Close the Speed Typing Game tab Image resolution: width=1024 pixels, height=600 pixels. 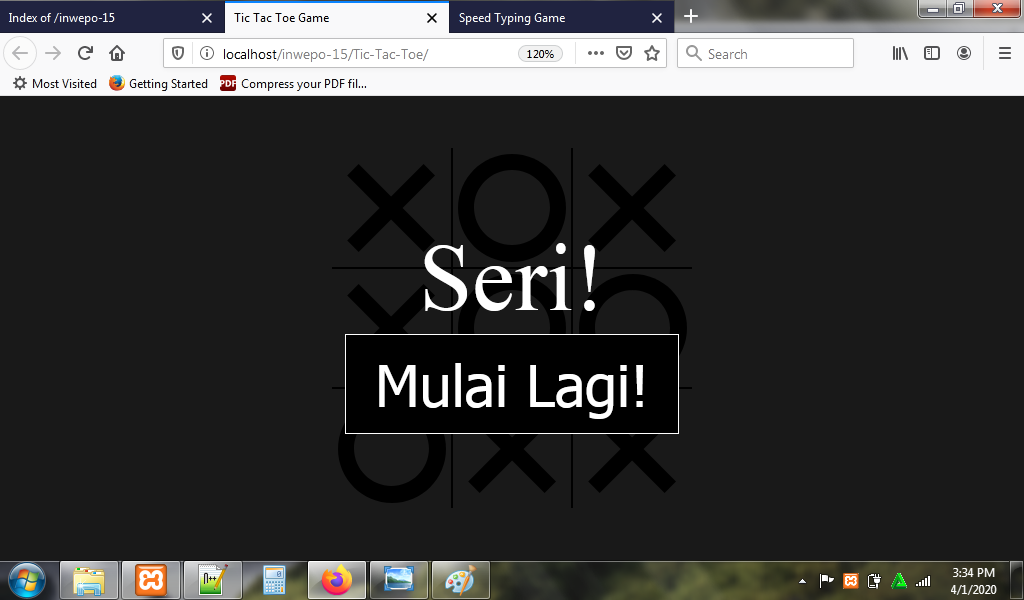[x=657, y=18]
